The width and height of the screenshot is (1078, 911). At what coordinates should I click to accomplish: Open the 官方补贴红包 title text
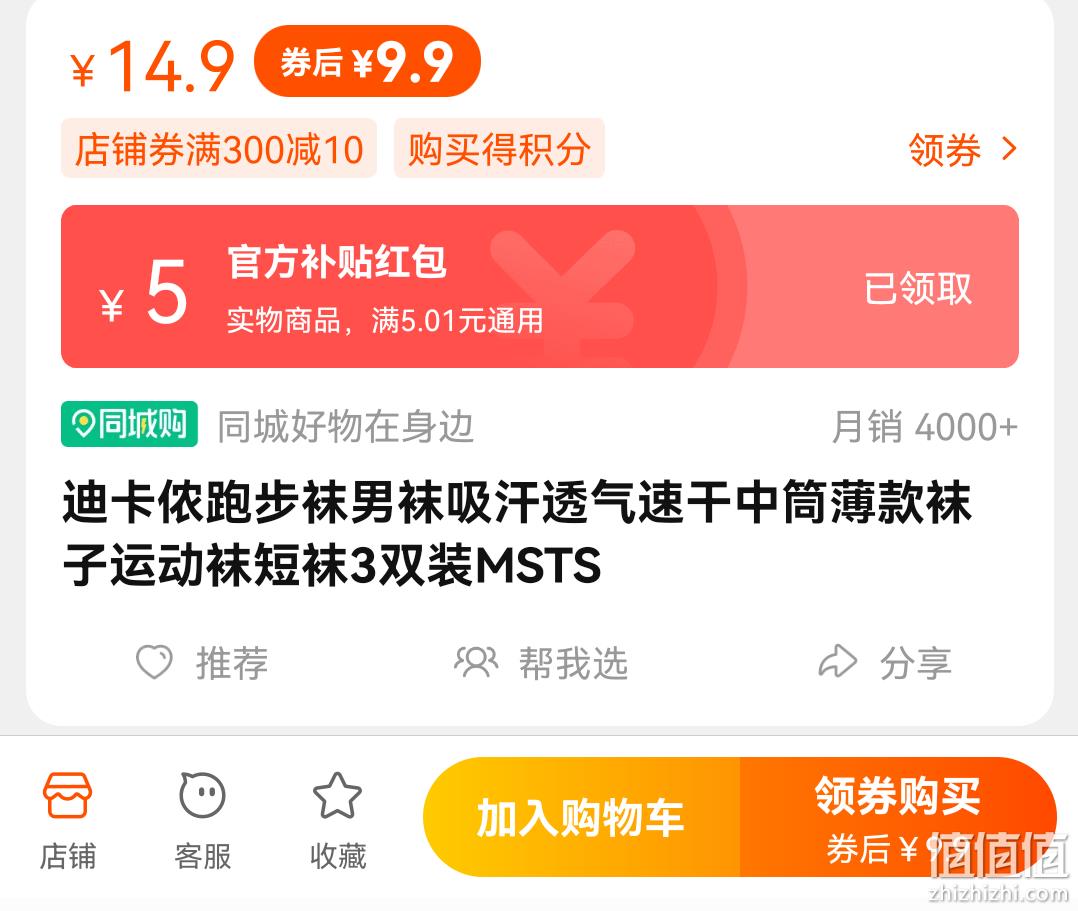tap(337, 261)
